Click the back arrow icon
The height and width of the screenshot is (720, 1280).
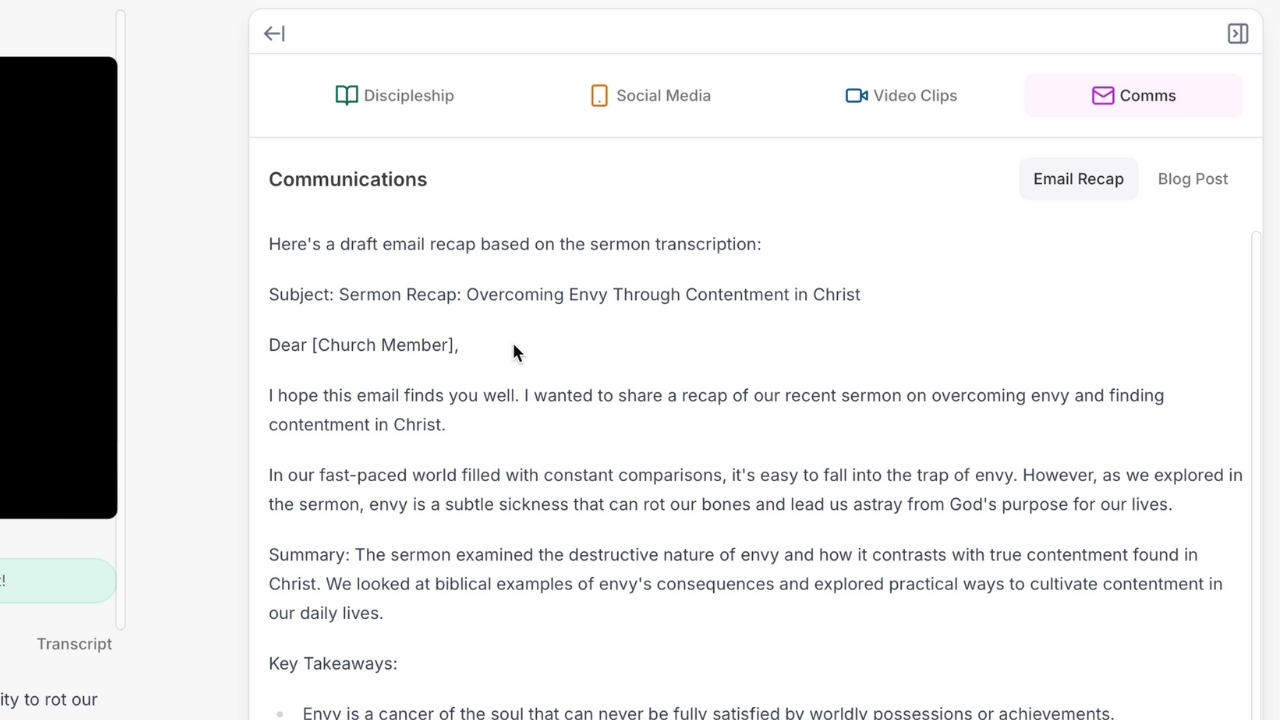(273, 33)
